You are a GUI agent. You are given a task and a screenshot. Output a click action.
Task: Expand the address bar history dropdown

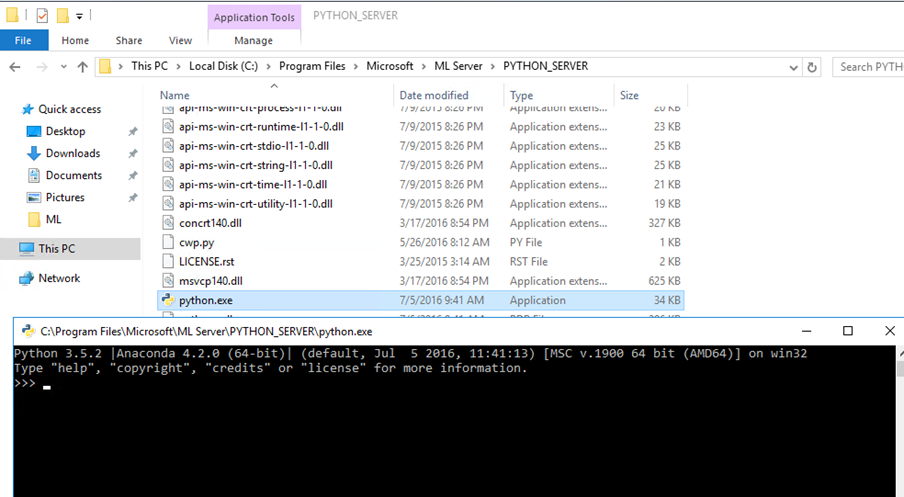(793, 67)
